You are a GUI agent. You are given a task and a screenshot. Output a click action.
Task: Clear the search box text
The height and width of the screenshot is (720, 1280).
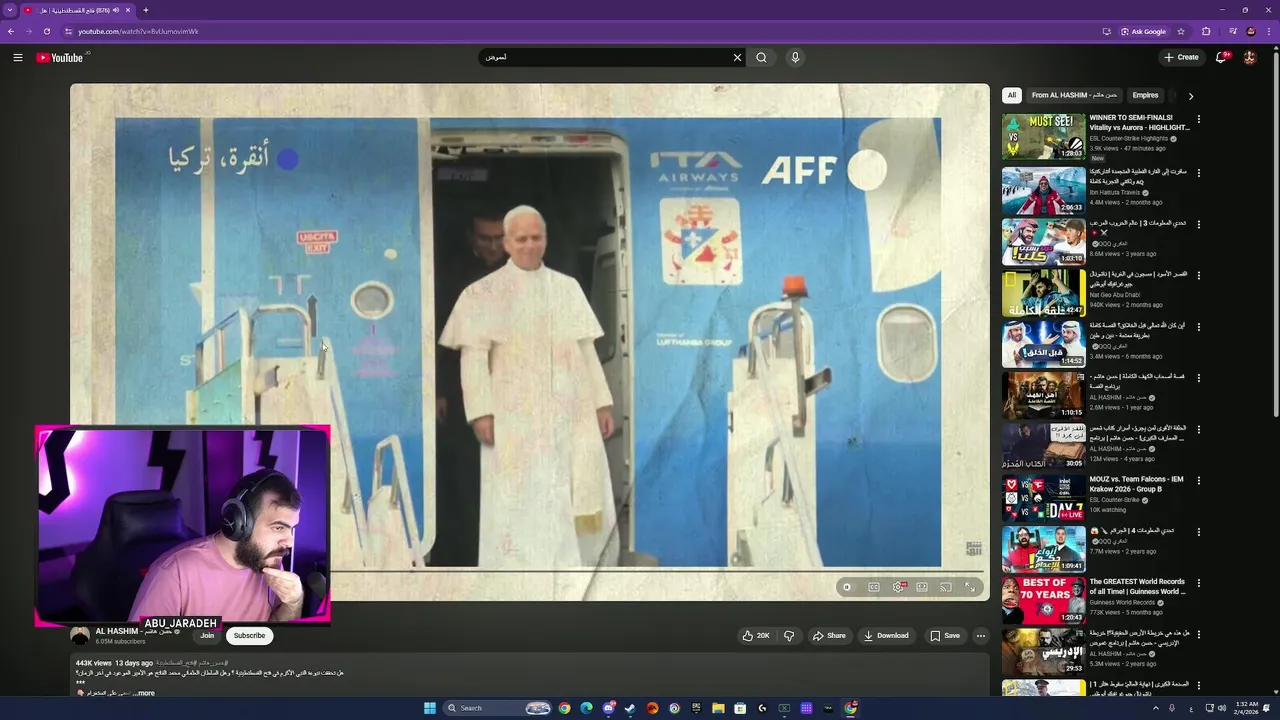click(737, 57)
